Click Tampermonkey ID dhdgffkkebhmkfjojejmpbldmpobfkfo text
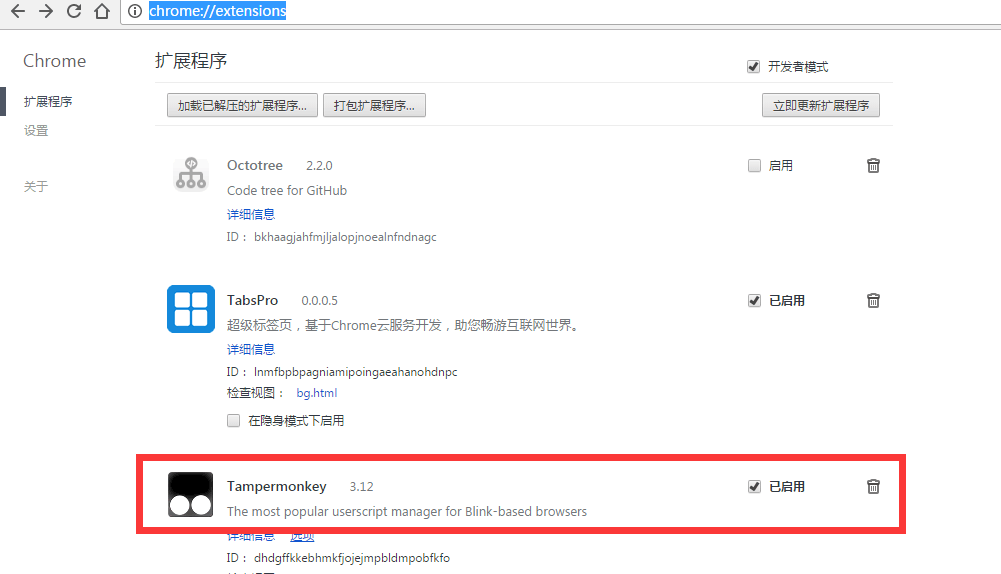 (x=352, y=558)
